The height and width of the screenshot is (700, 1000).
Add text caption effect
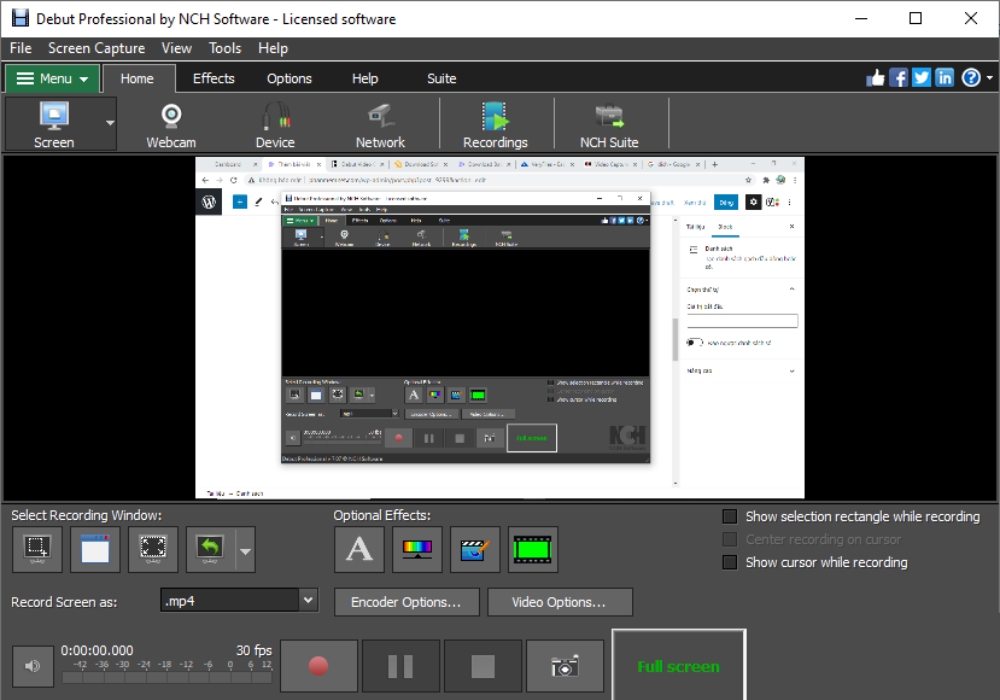point(359,549)
